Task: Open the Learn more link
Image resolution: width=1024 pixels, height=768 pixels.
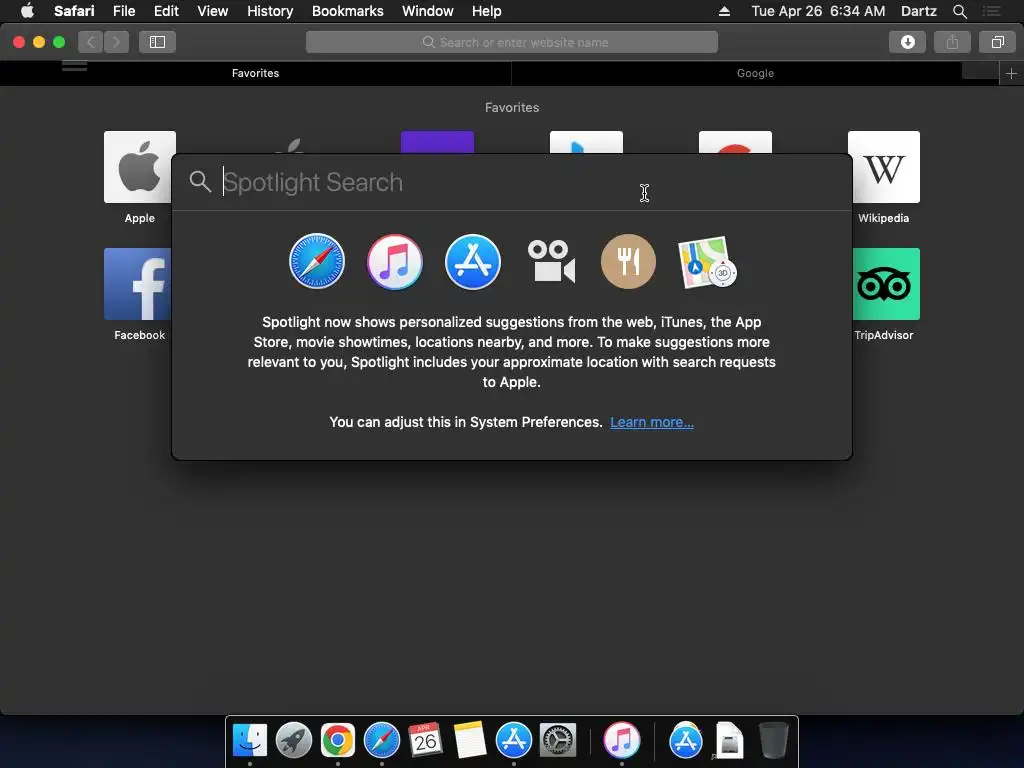Action: coord(652,422)
